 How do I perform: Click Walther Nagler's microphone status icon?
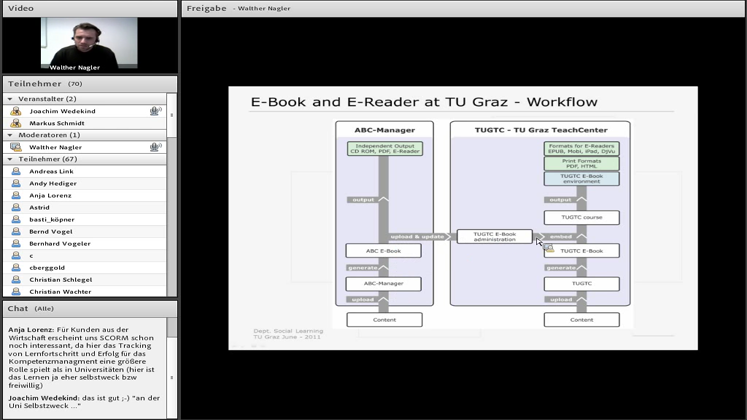click(155, 147)
